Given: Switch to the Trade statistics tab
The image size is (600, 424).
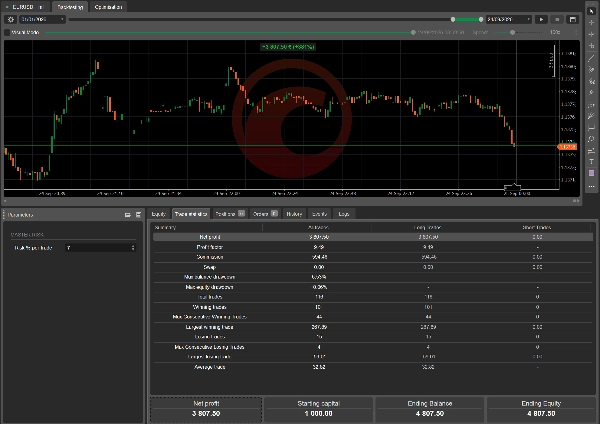Looking at the screenshot, I should [191, 214].
